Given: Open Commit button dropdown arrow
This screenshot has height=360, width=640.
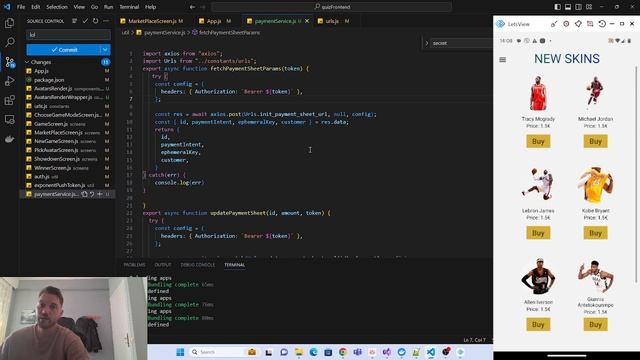Looking at the screenshot, I should (x=105, y=50).
